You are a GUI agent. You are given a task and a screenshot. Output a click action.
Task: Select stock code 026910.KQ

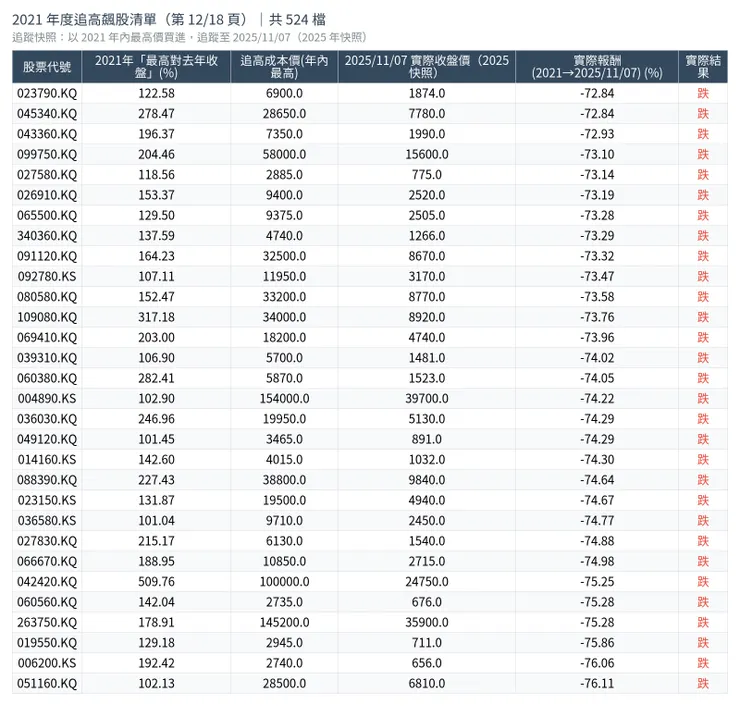pyautogui.click(x=47, y=195)
